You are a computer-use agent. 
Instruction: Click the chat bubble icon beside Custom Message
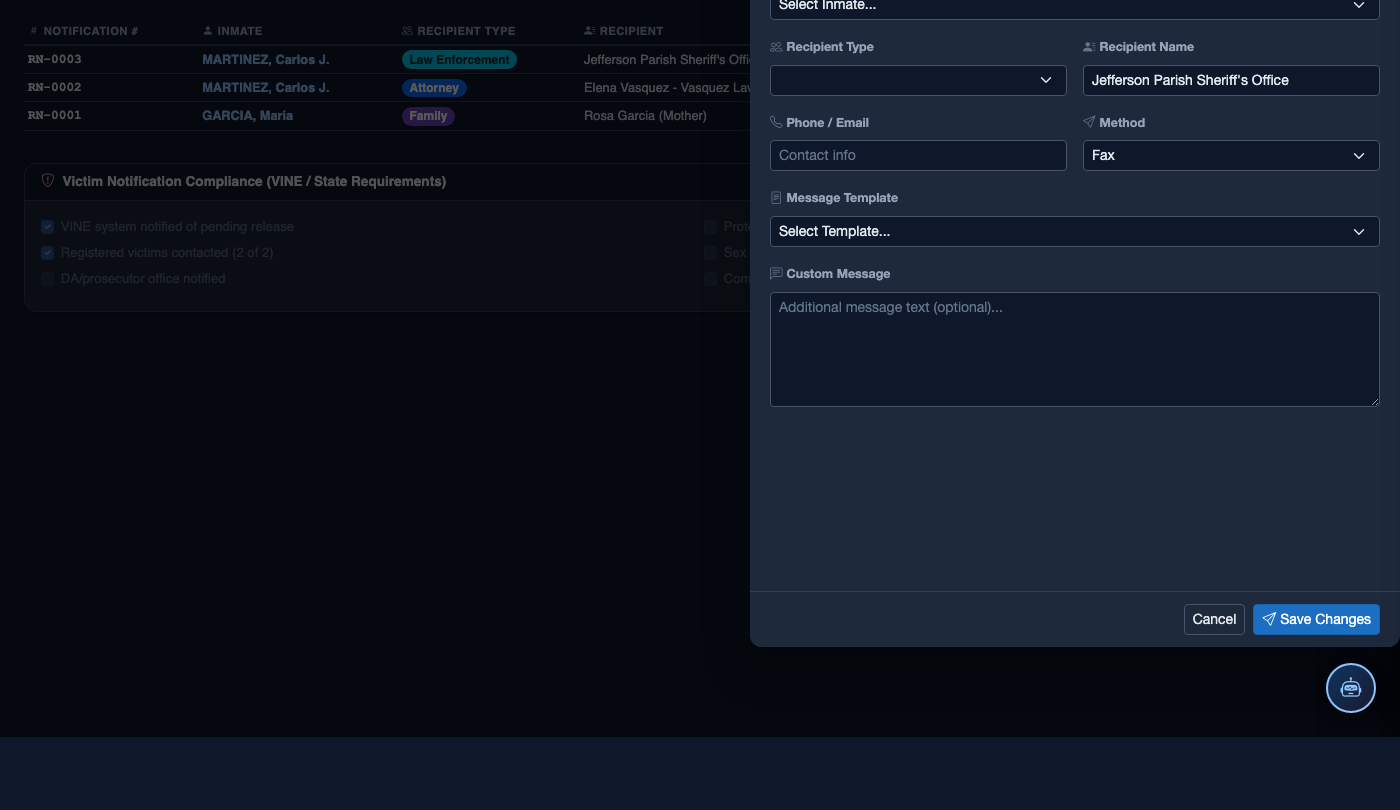(x=776, y=273)
